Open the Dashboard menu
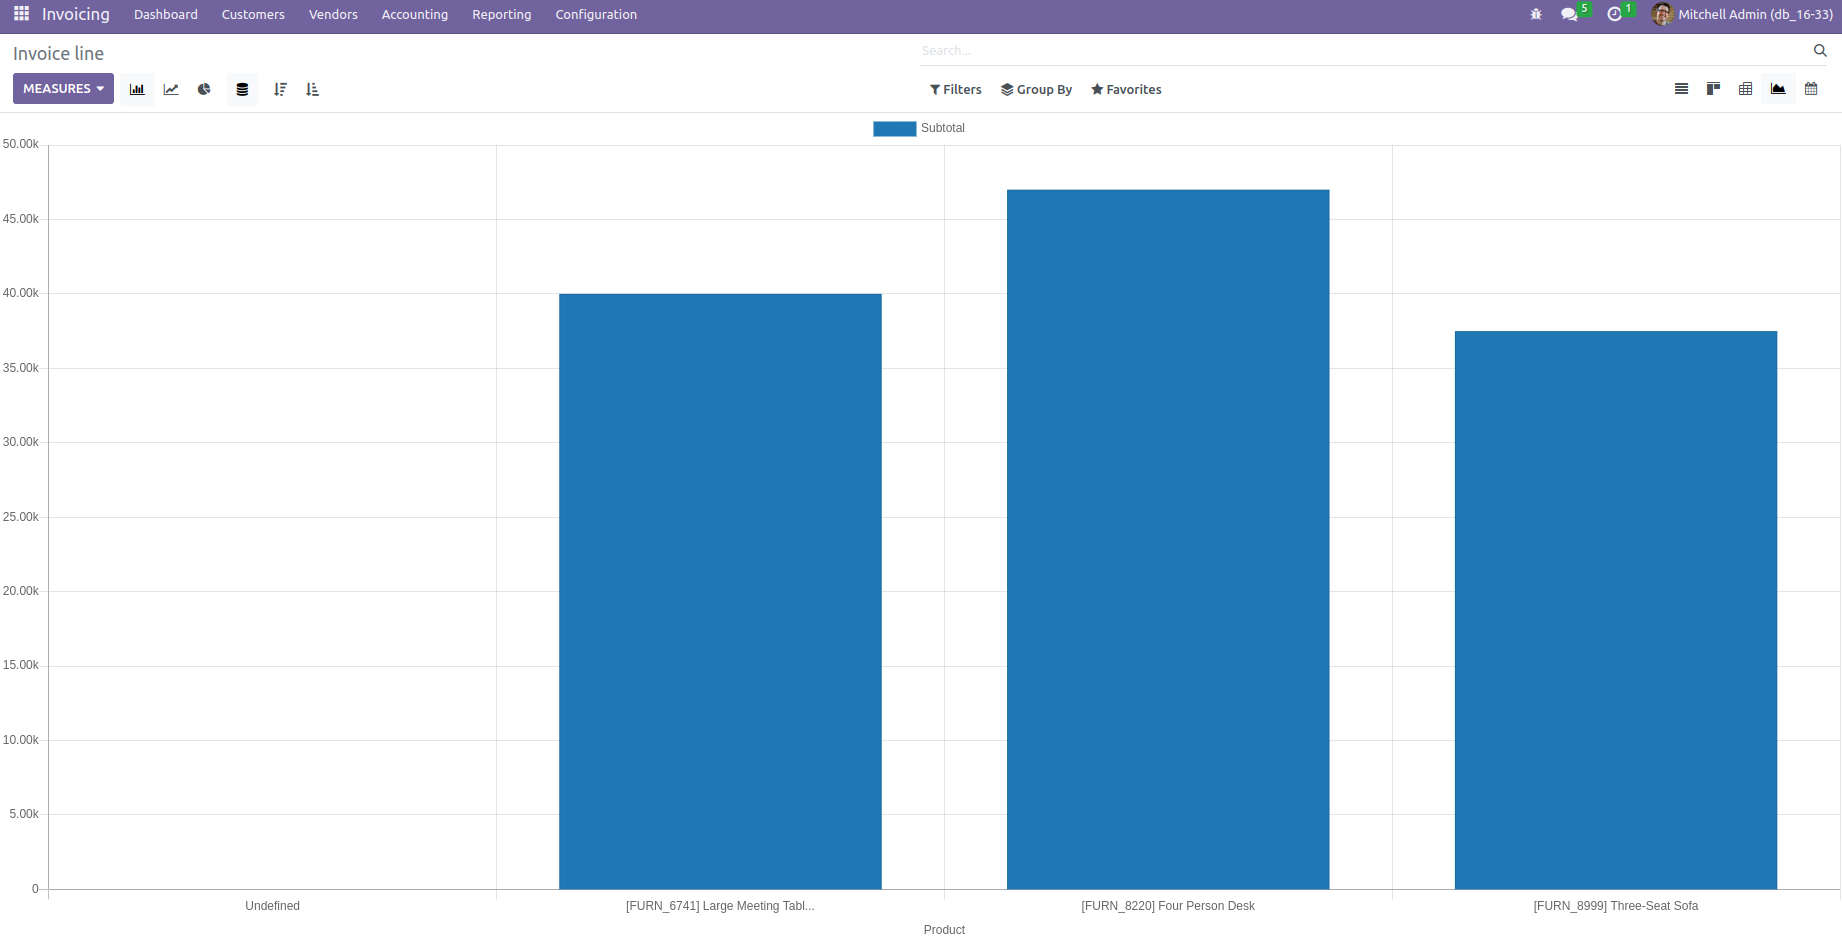This screenshot has height=937, width=1842. tap(166, 14)
